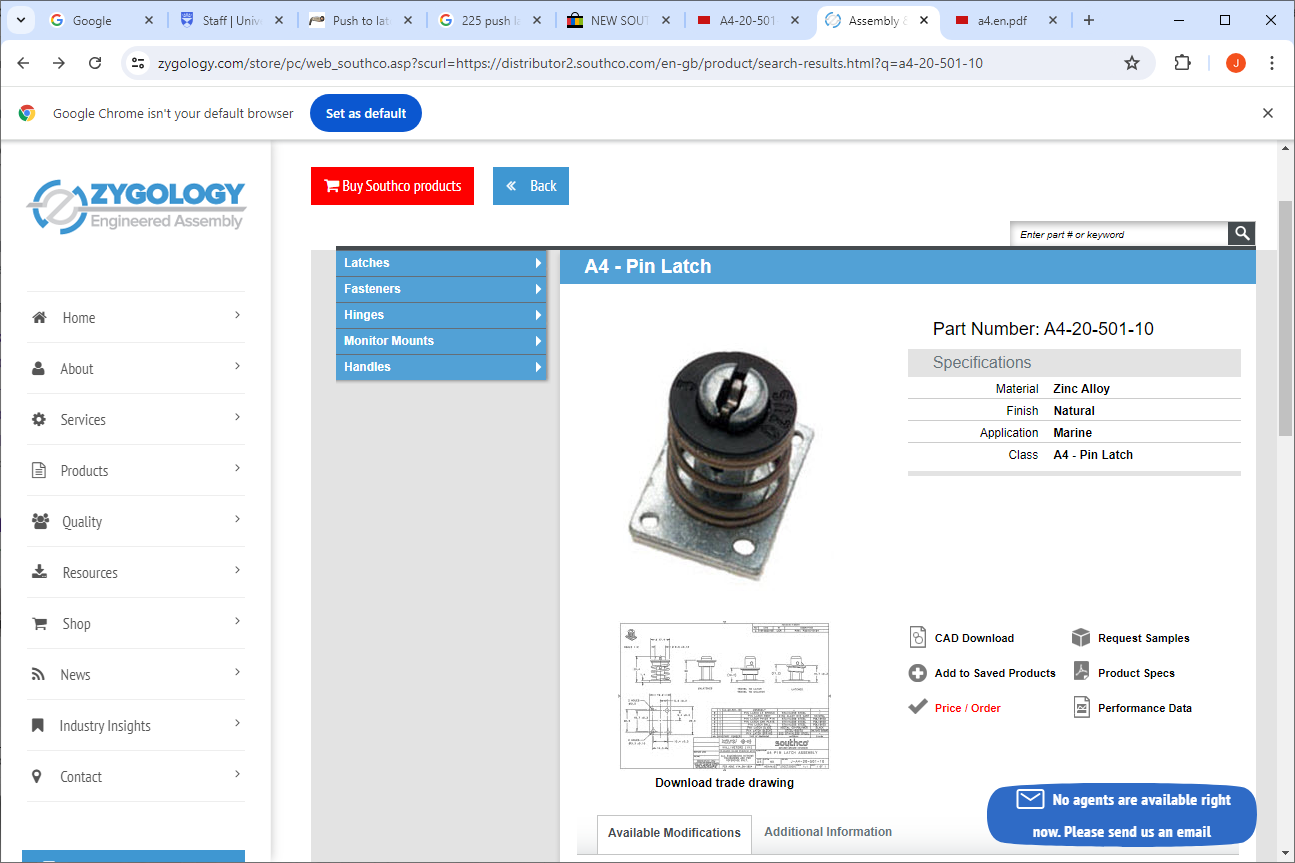View site information icon in address bar
The image size is (1295, 863).
(138, 63)
